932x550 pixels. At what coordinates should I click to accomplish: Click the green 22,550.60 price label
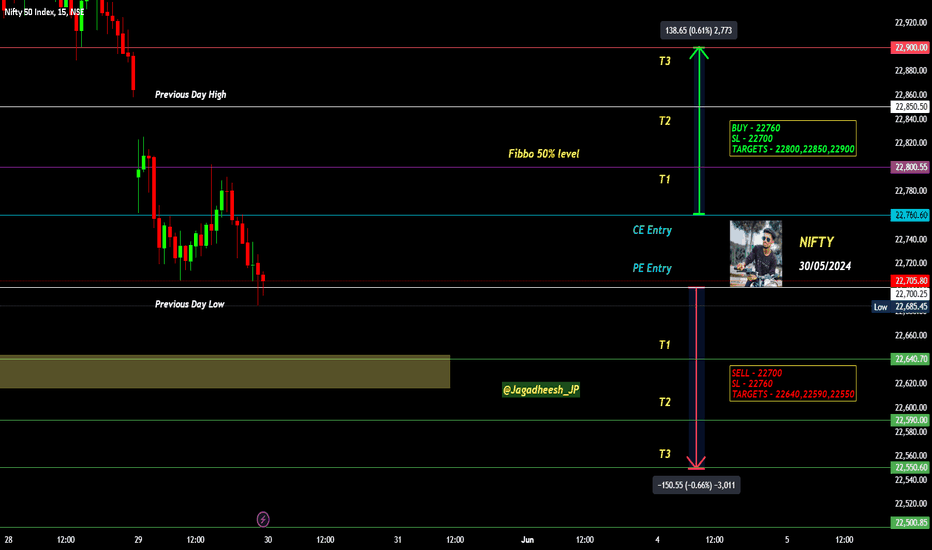click(x=909, y=468)
